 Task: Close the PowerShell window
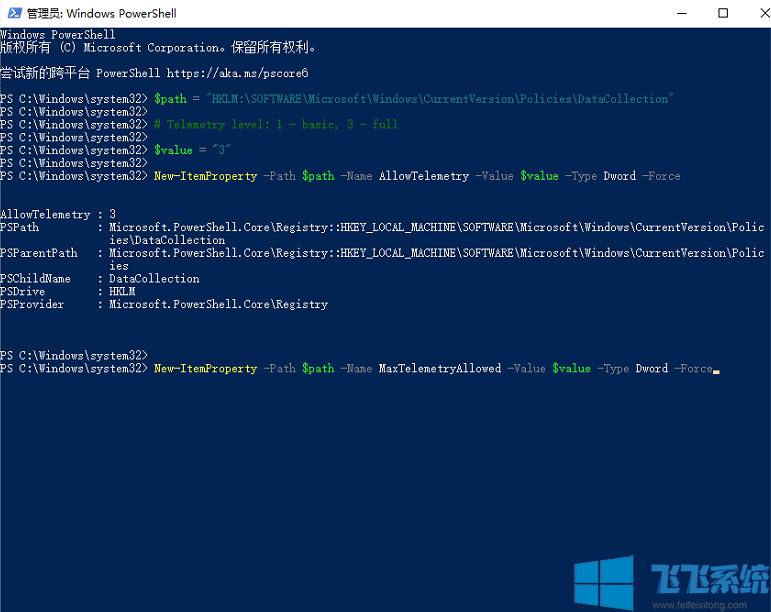[x=765, y=13]
